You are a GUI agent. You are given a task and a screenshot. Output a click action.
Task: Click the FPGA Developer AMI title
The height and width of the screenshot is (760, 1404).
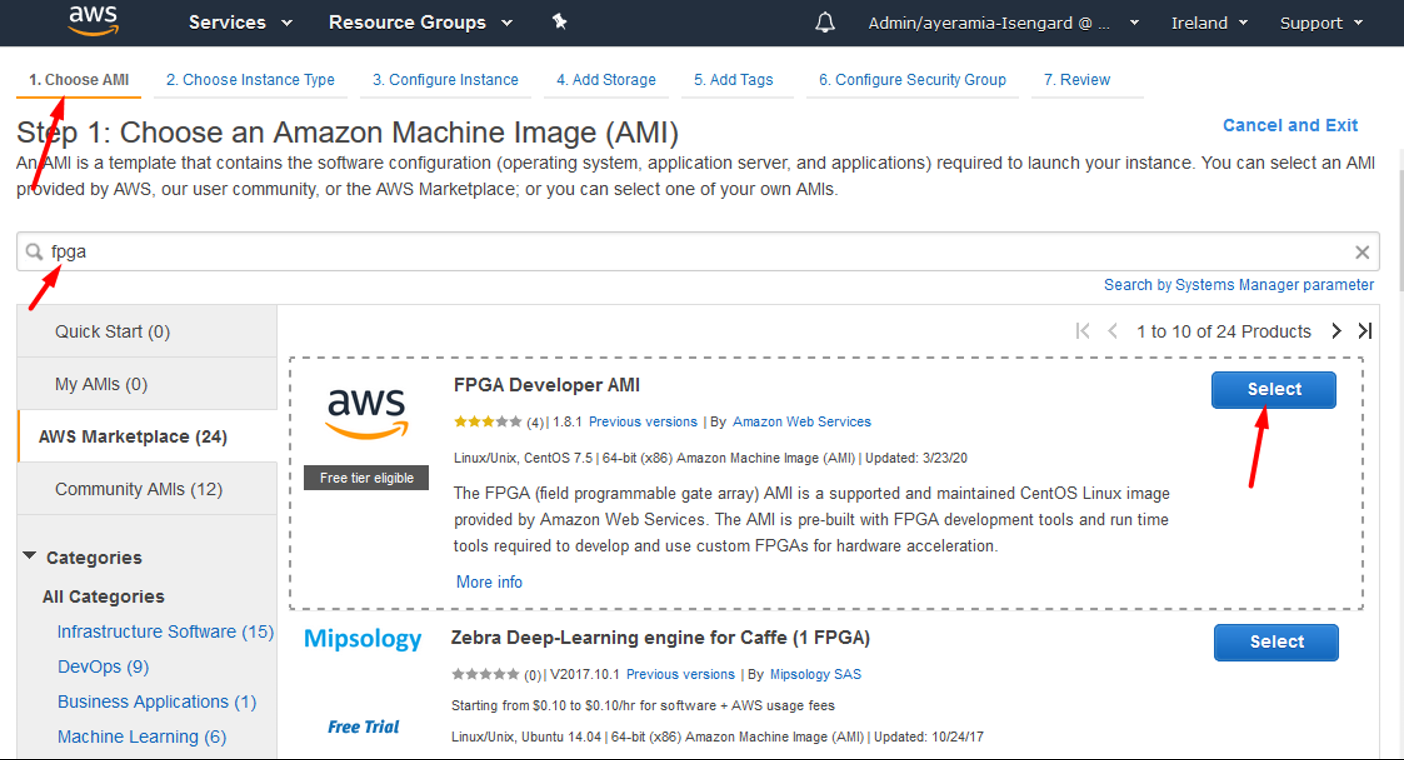(547, 385)
